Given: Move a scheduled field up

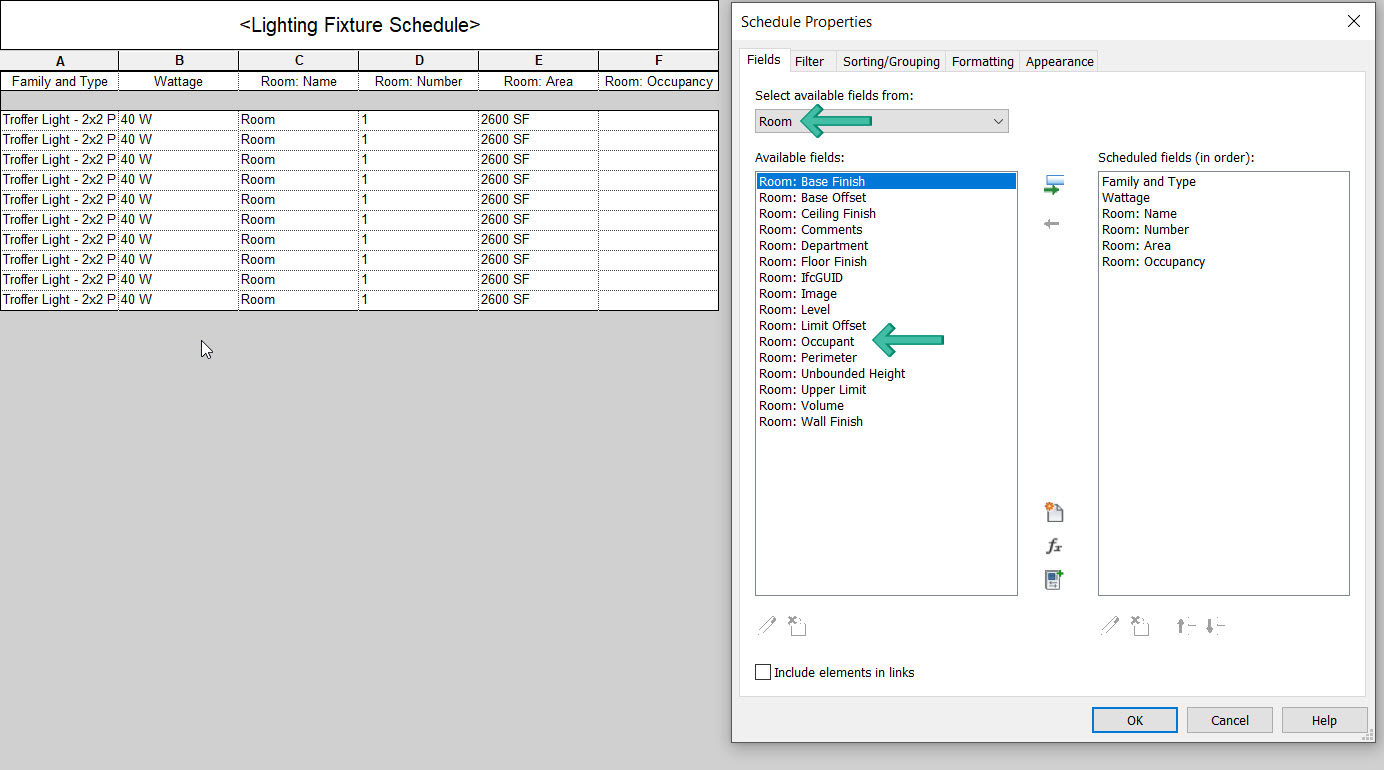Looking at the screenshot, I should pos(1185,625).
